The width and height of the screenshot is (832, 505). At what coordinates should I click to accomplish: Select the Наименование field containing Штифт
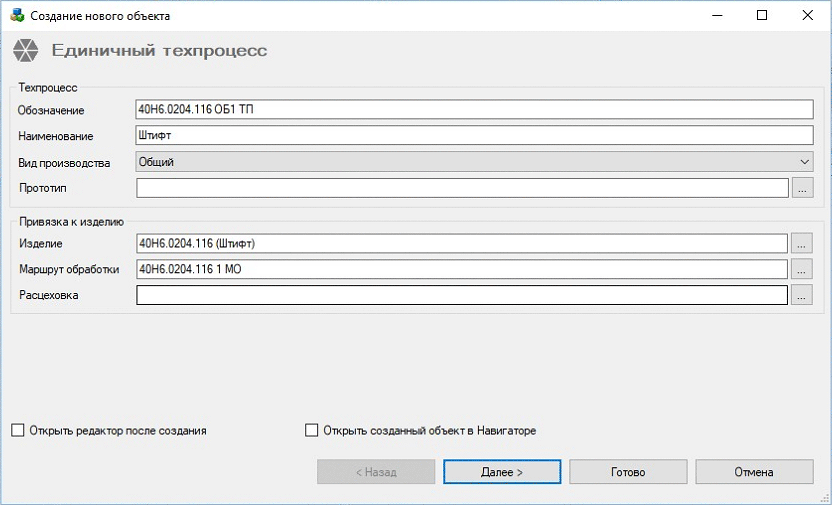click(473, 135)
